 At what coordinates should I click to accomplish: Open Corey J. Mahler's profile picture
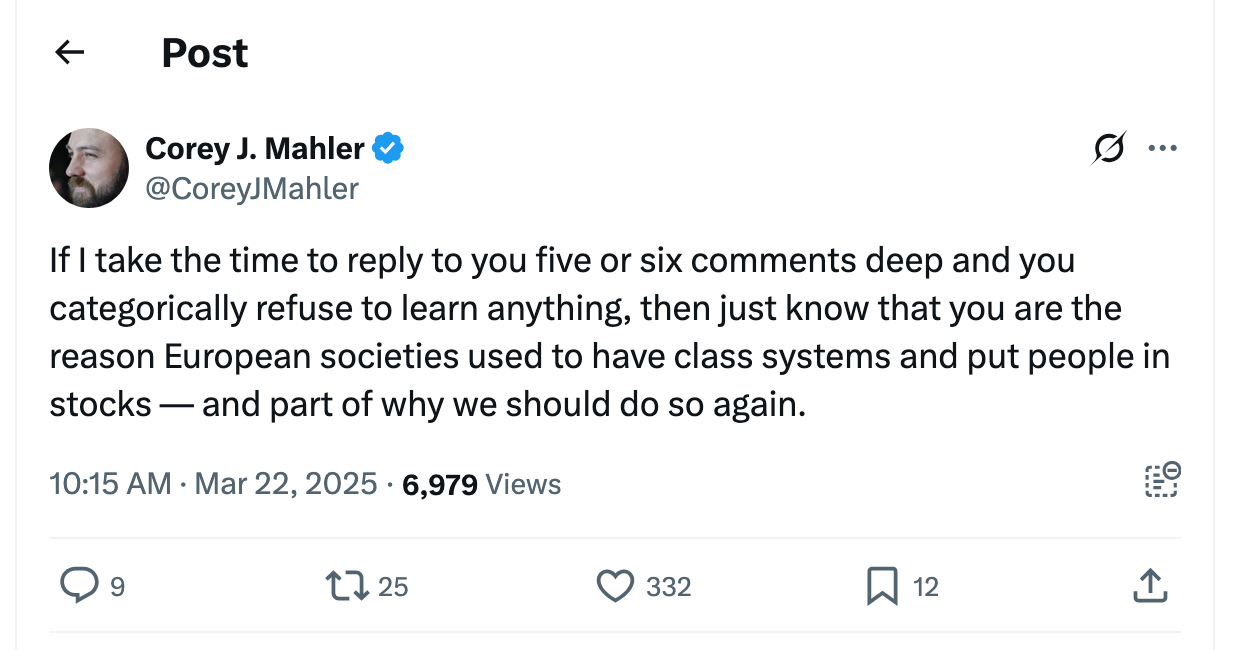tap(89, 168)
